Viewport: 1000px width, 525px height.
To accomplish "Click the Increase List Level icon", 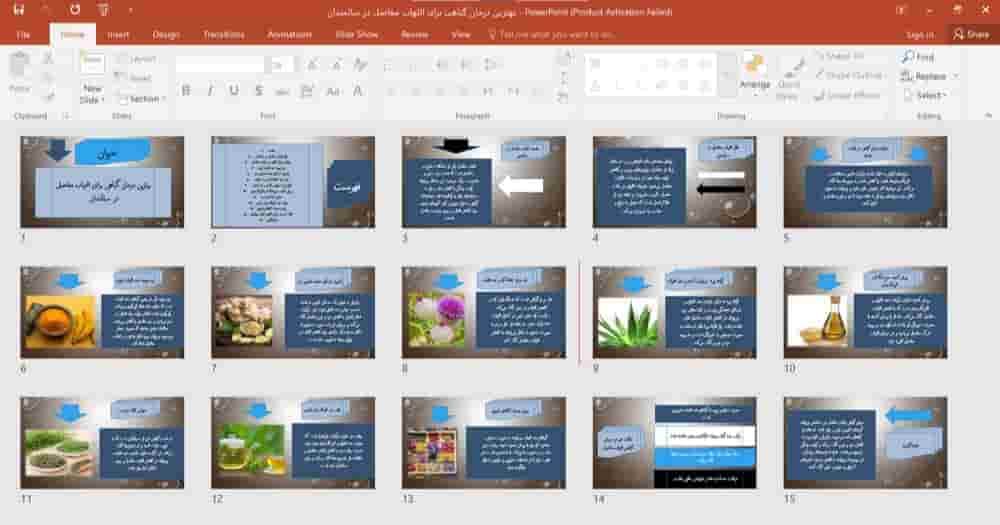I will pos(466,64).
